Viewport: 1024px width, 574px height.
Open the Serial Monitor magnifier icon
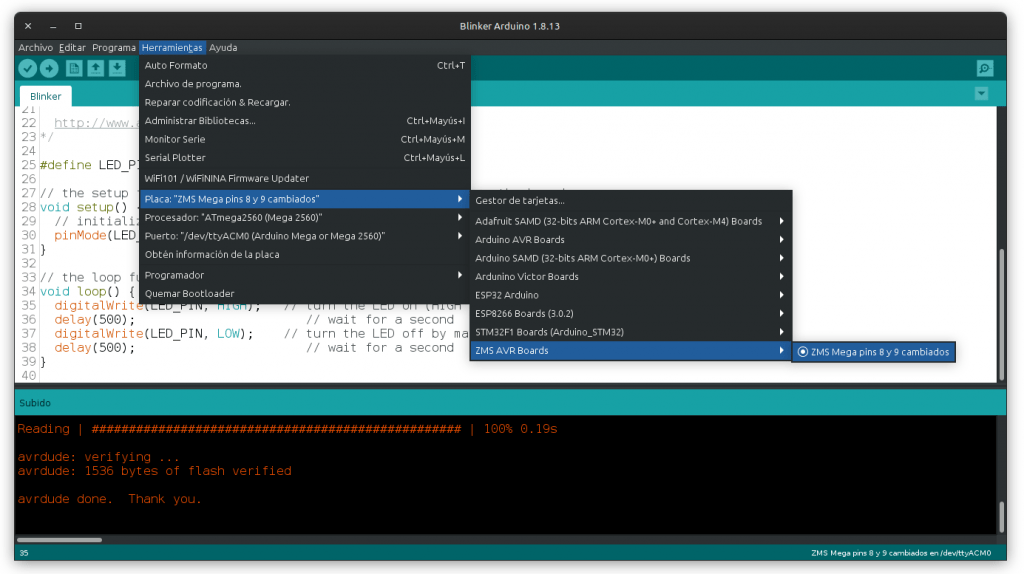click(985, 68)
